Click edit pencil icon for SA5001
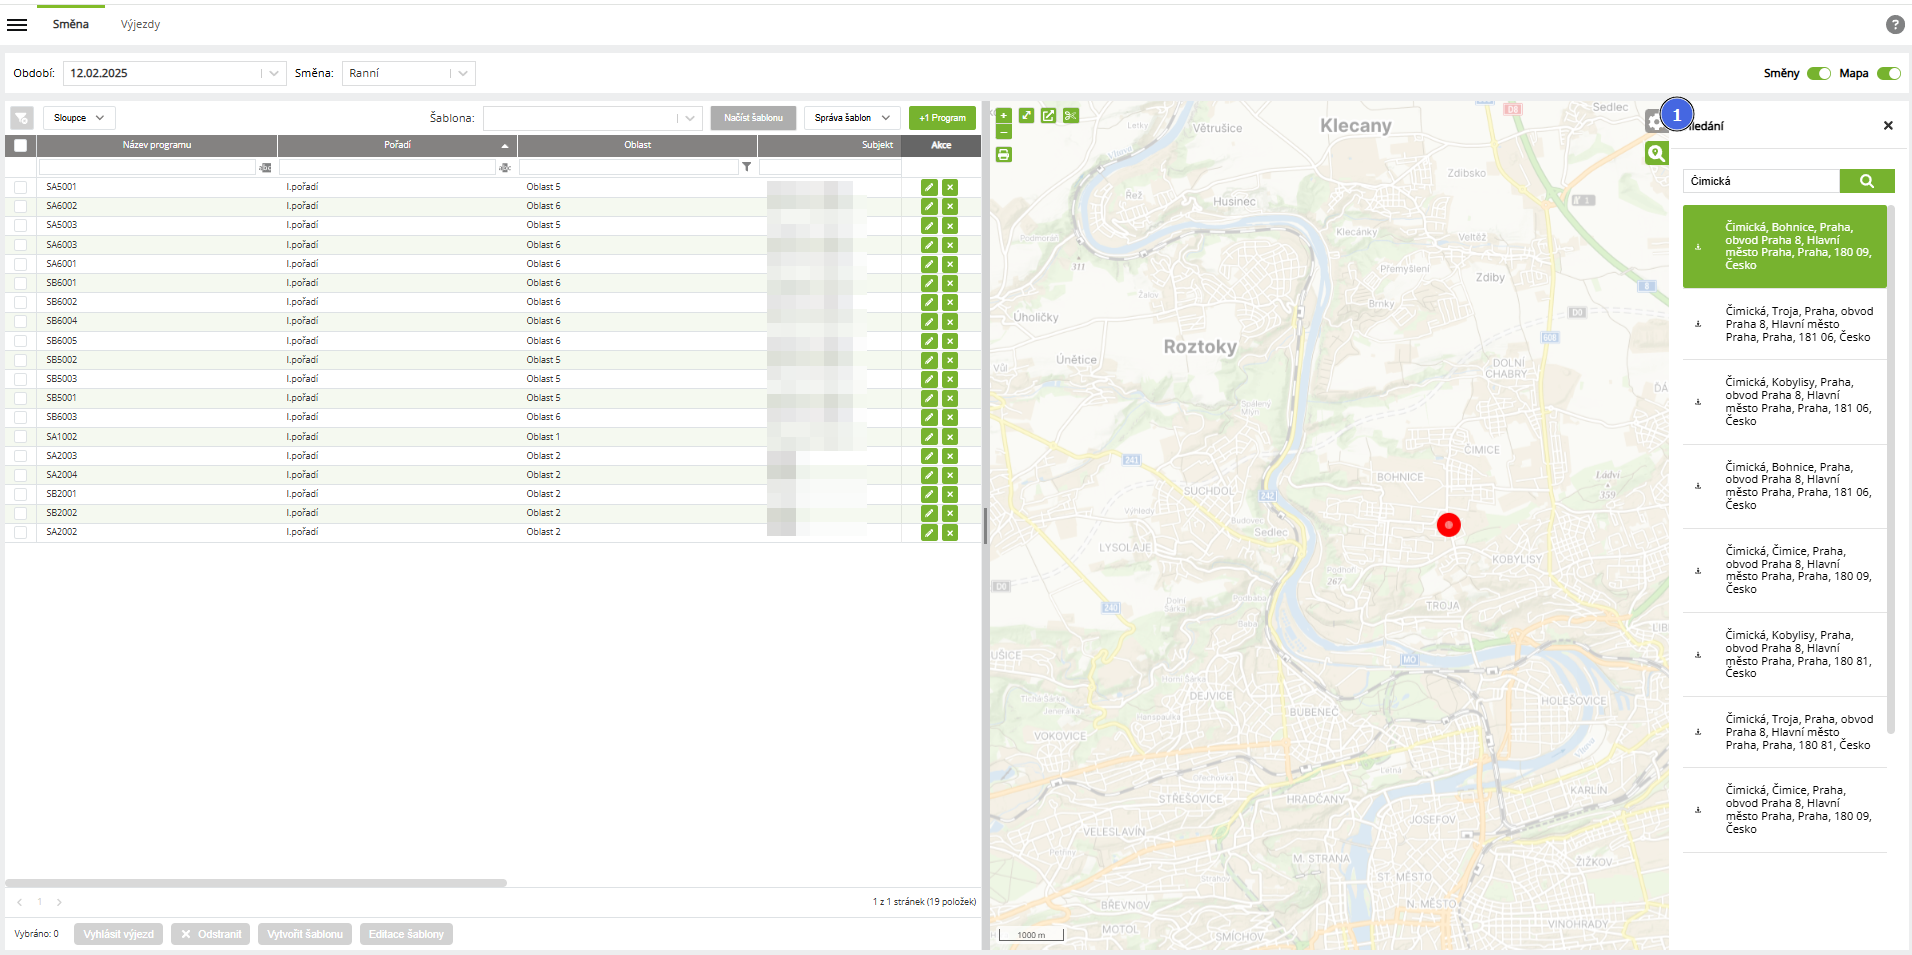 [929, 187]
